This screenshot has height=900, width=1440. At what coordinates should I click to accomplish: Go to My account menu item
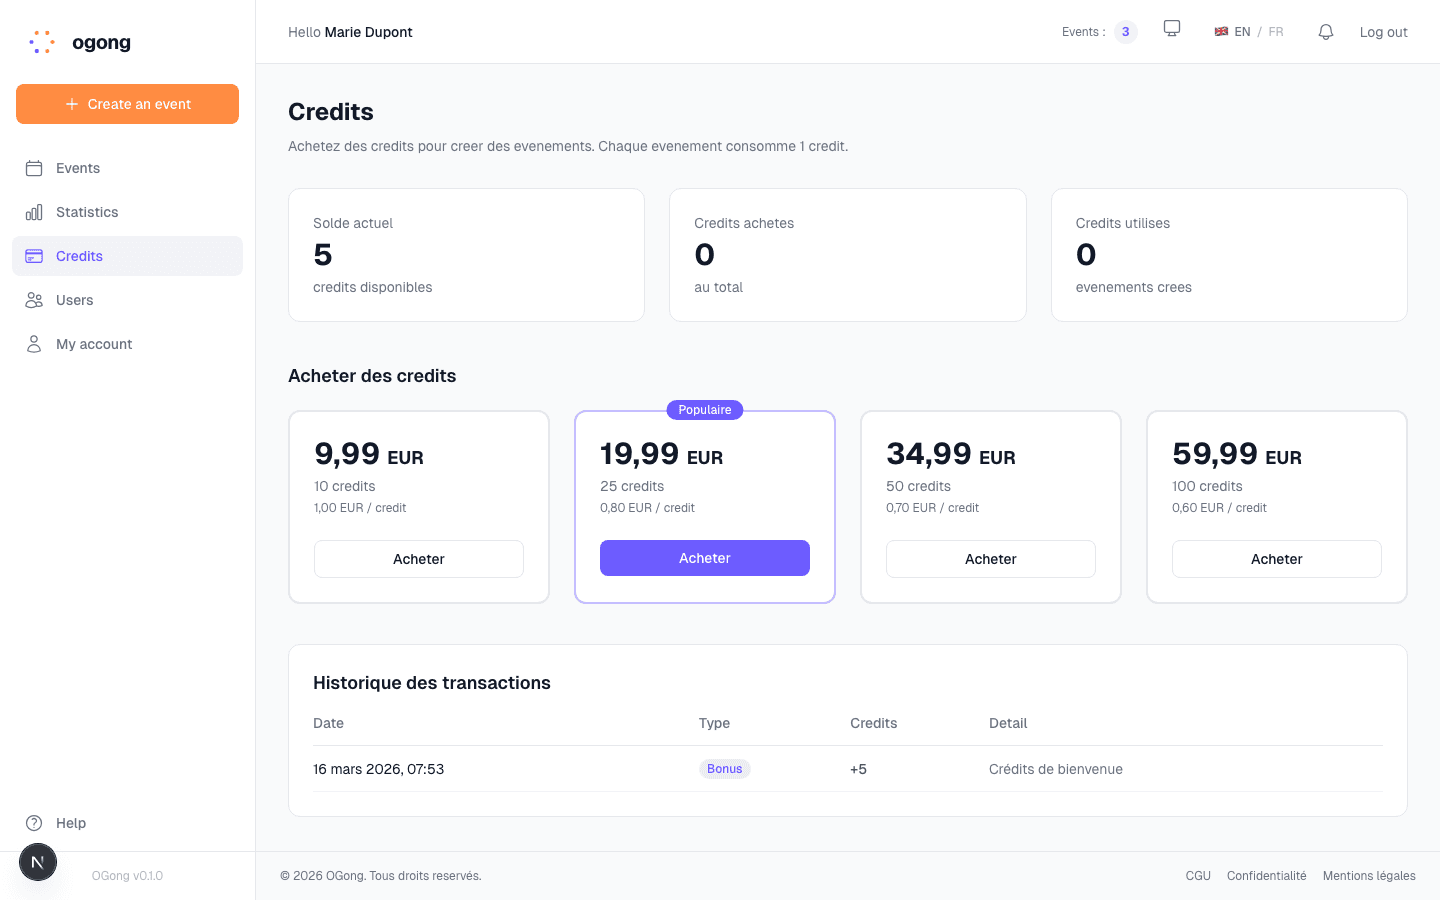[x=93, y=344]
